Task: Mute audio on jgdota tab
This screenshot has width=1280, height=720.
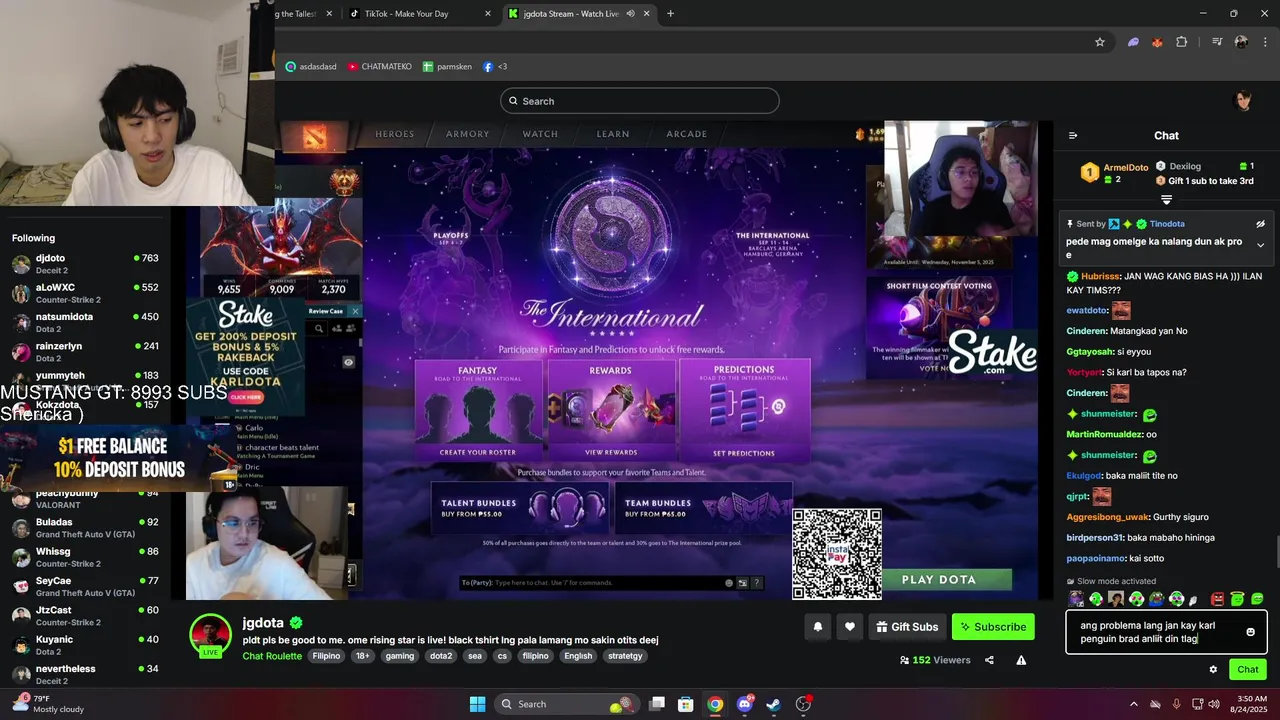Action: tap(630, 14)
